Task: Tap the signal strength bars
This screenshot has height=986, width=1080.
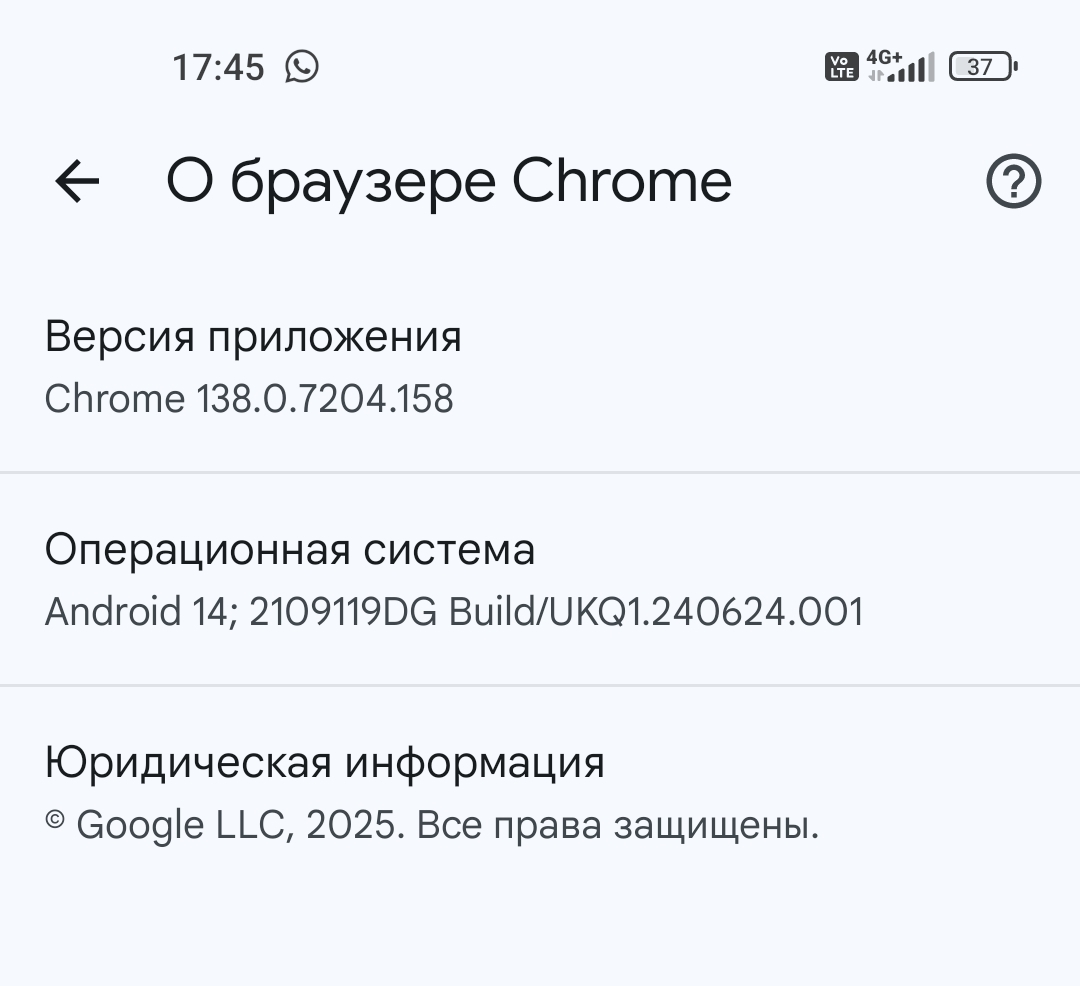Action: coord(914,70)
